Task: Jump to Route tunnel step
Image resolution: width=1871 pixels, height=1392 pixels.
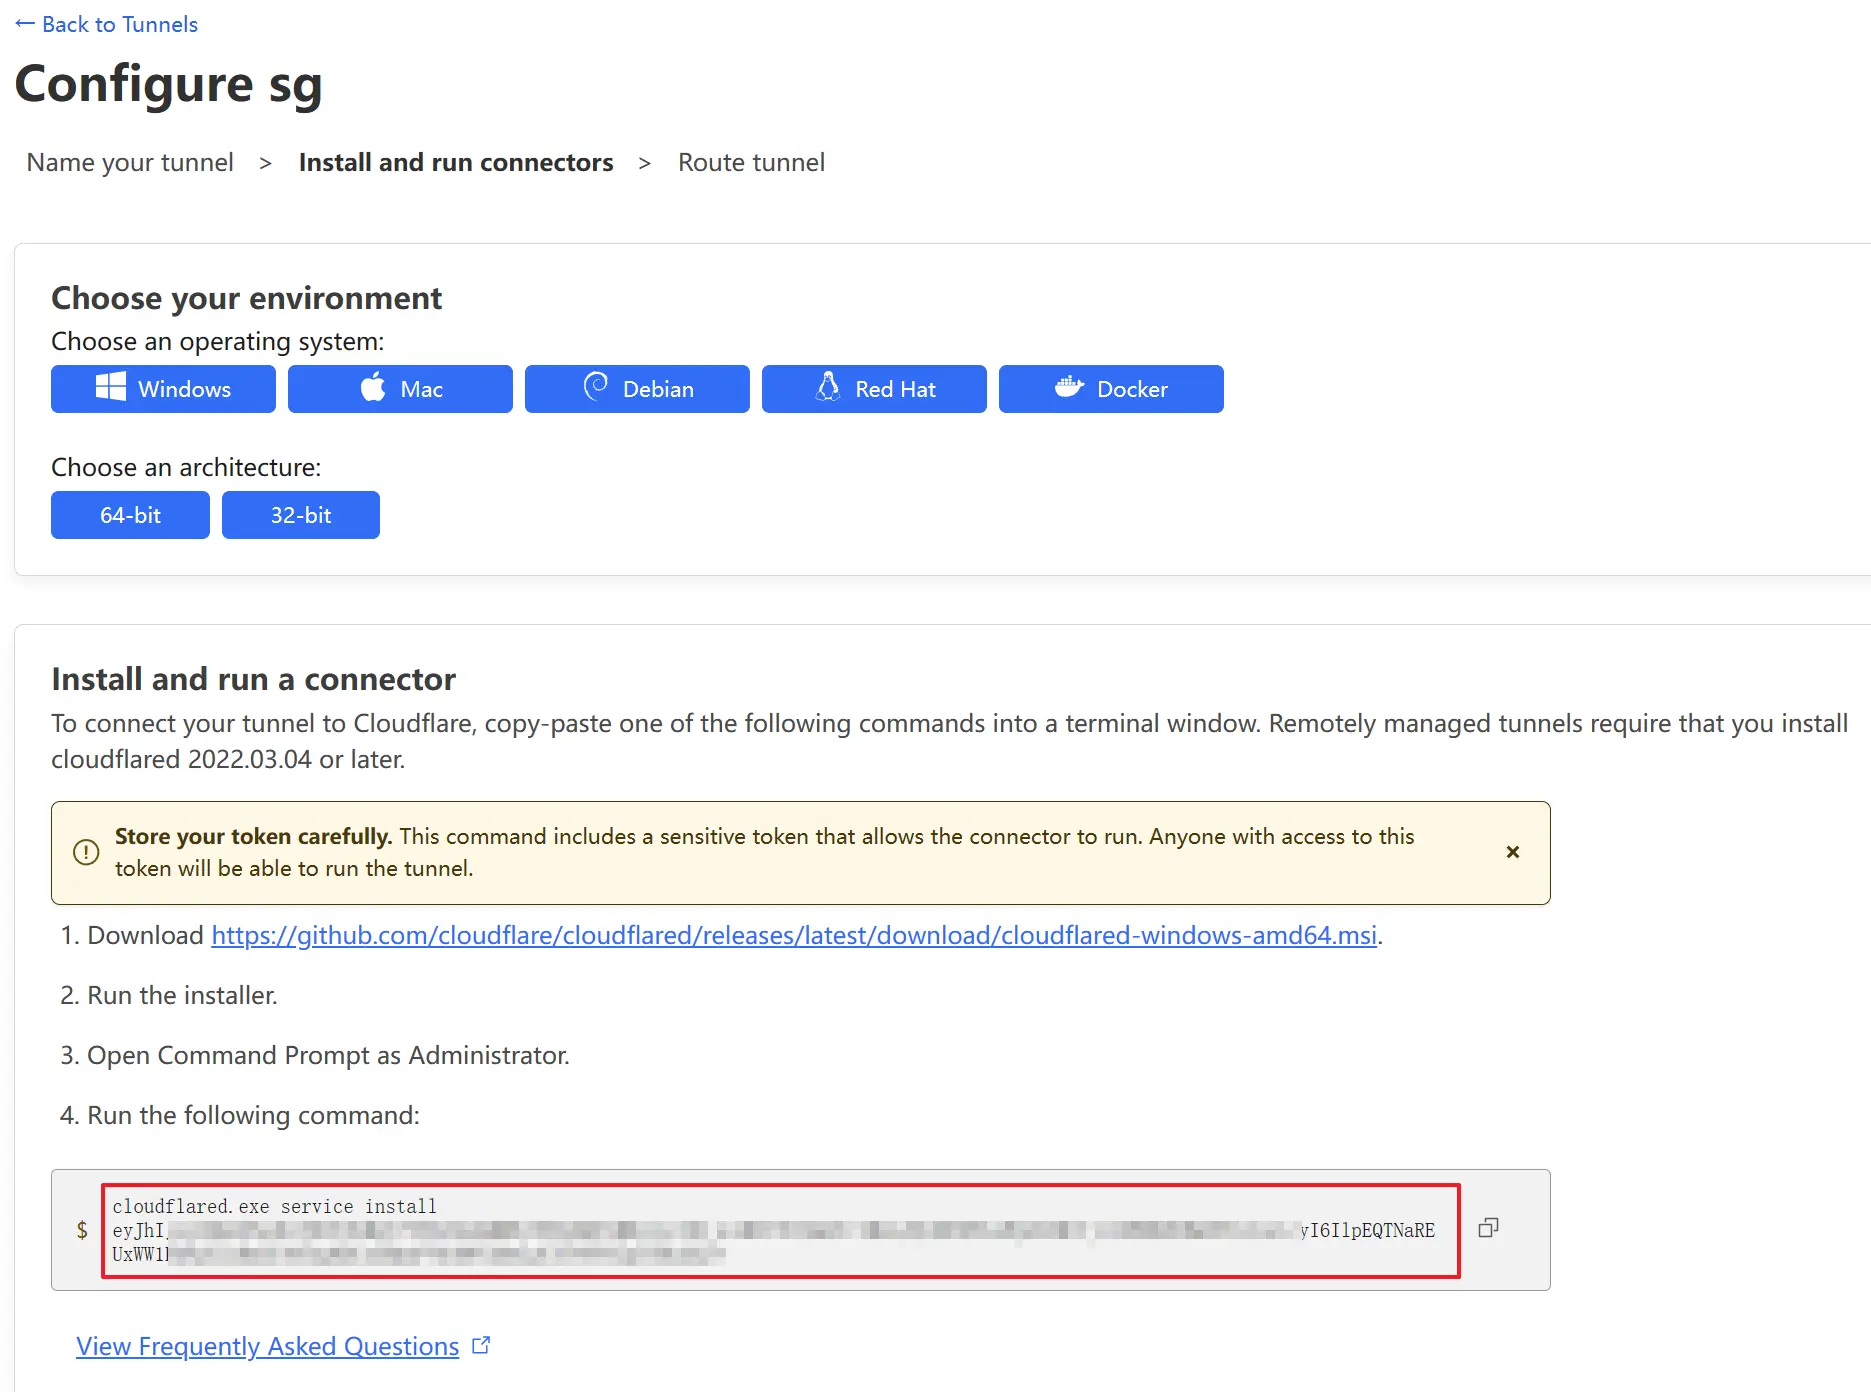Action: (752, 162)
